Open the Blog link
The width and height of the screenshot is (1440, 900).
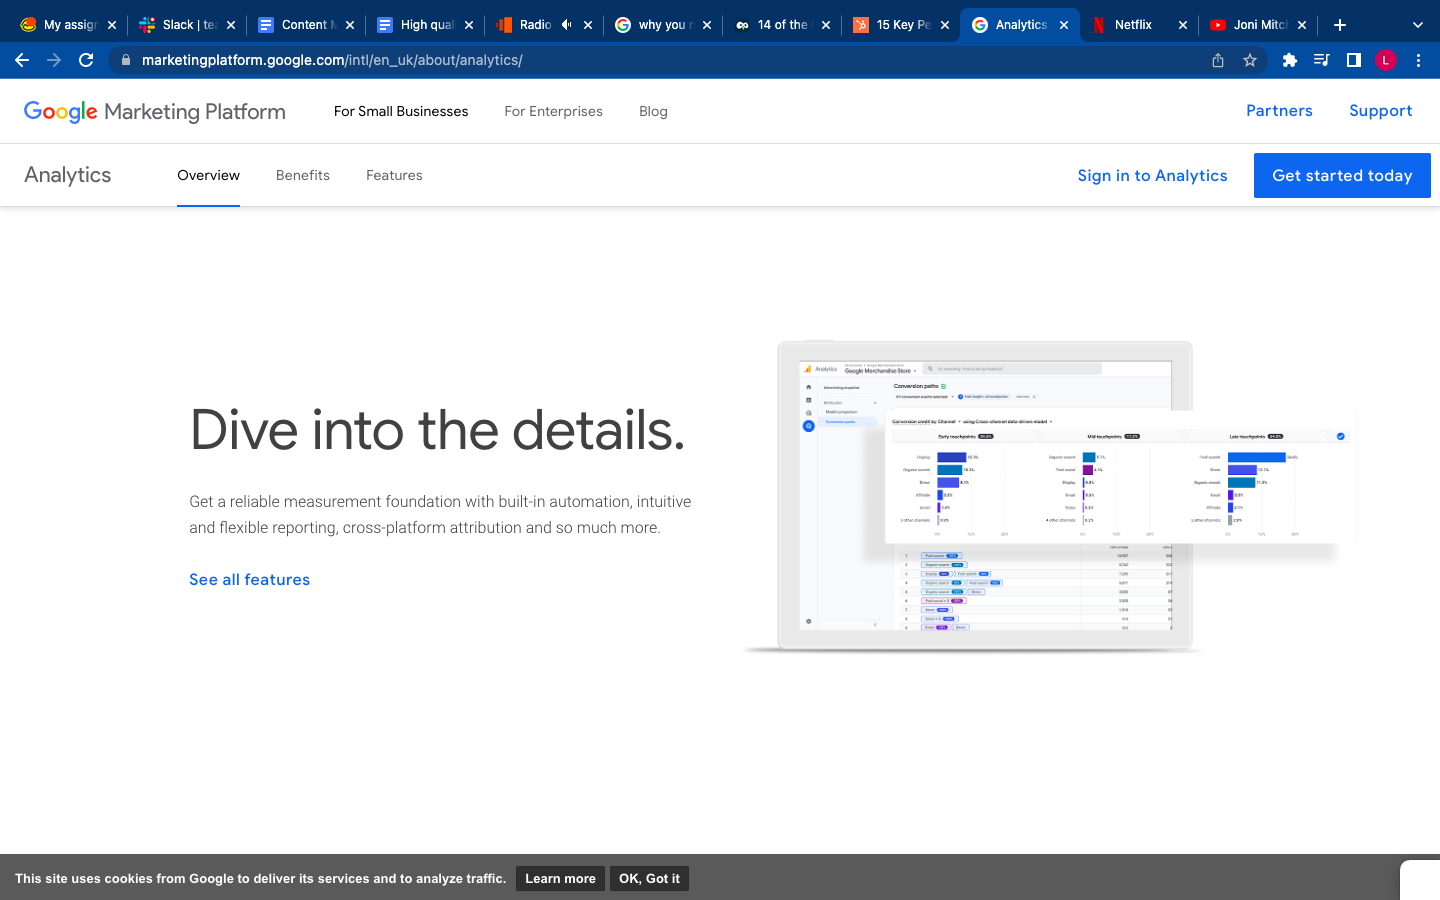tap(653, 111)
